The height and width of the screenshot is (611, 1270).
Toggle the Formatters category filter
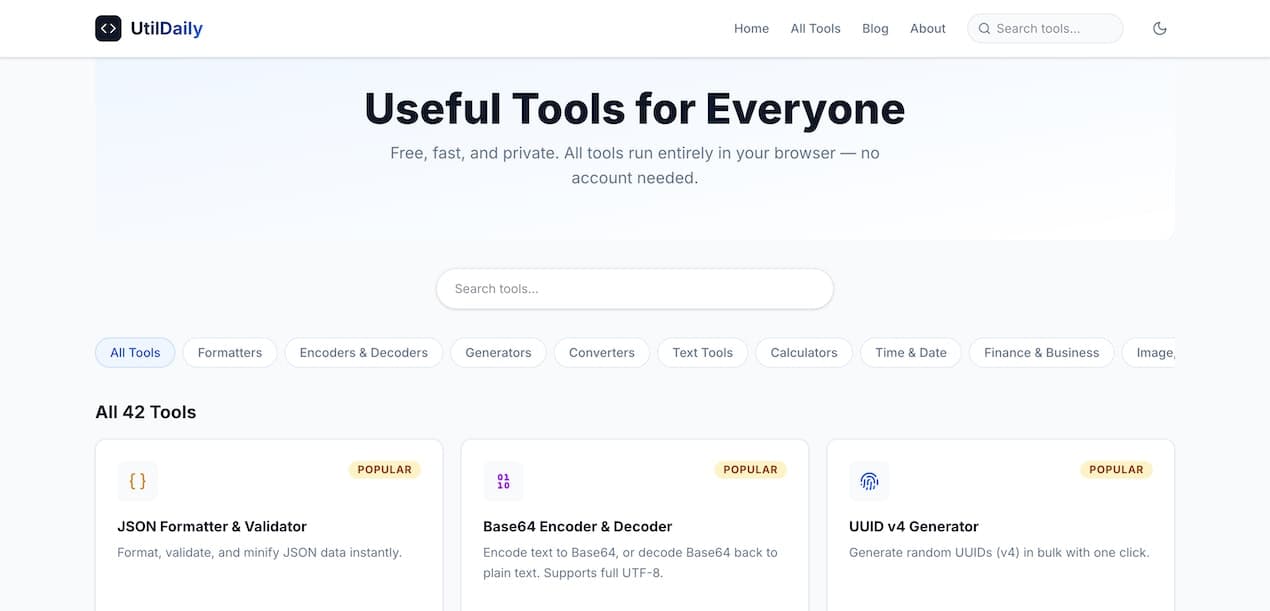229,352
